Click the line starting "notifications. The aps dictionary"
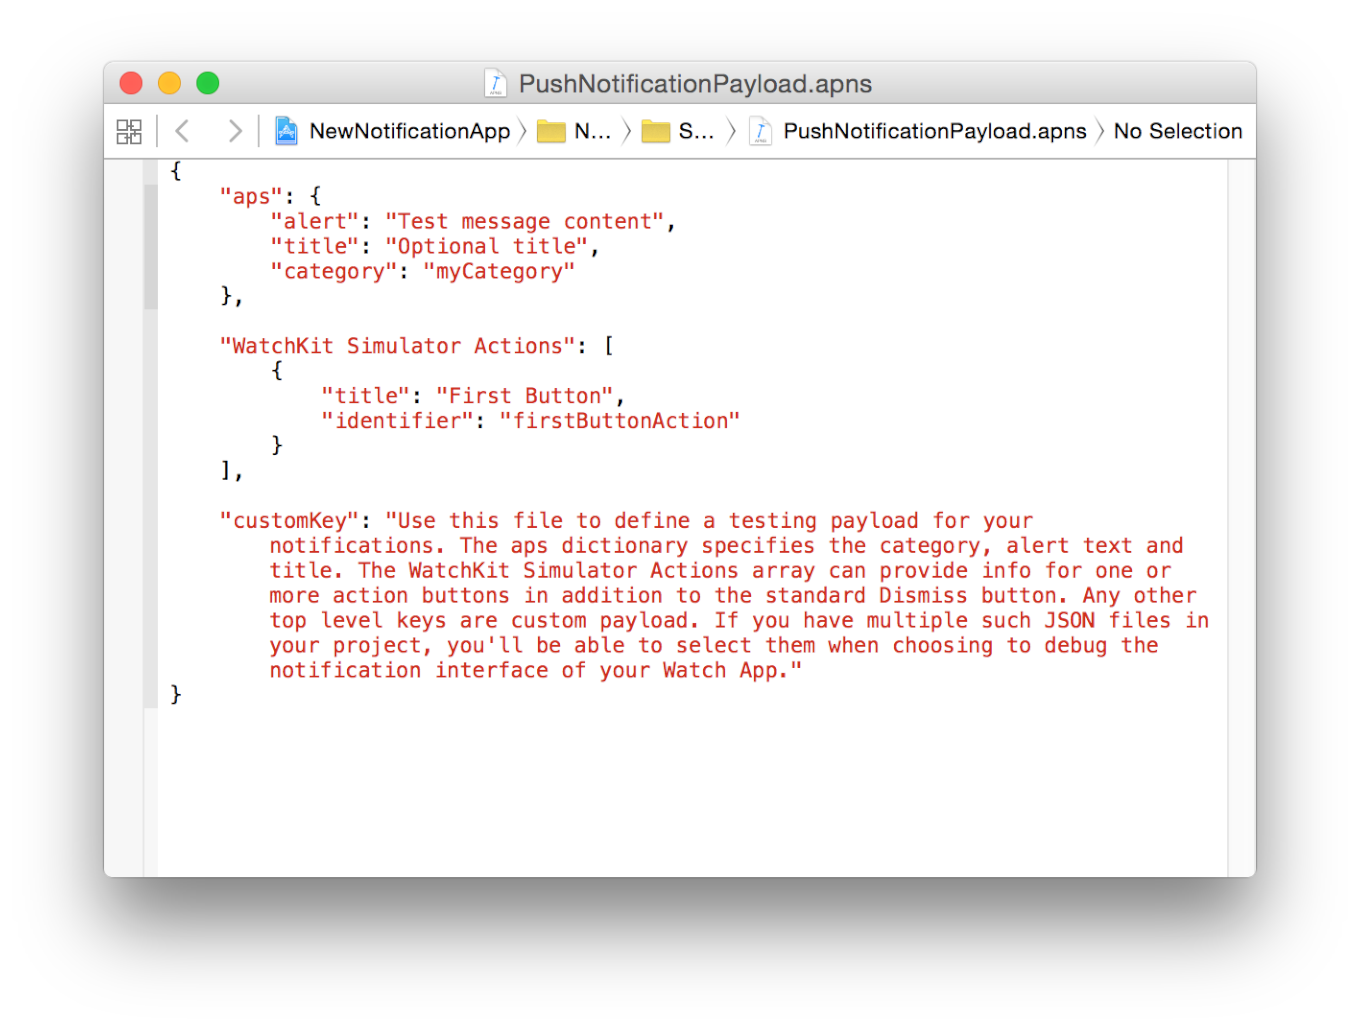This screenshot has width=1360, height=1031. [x=726, y=546]
